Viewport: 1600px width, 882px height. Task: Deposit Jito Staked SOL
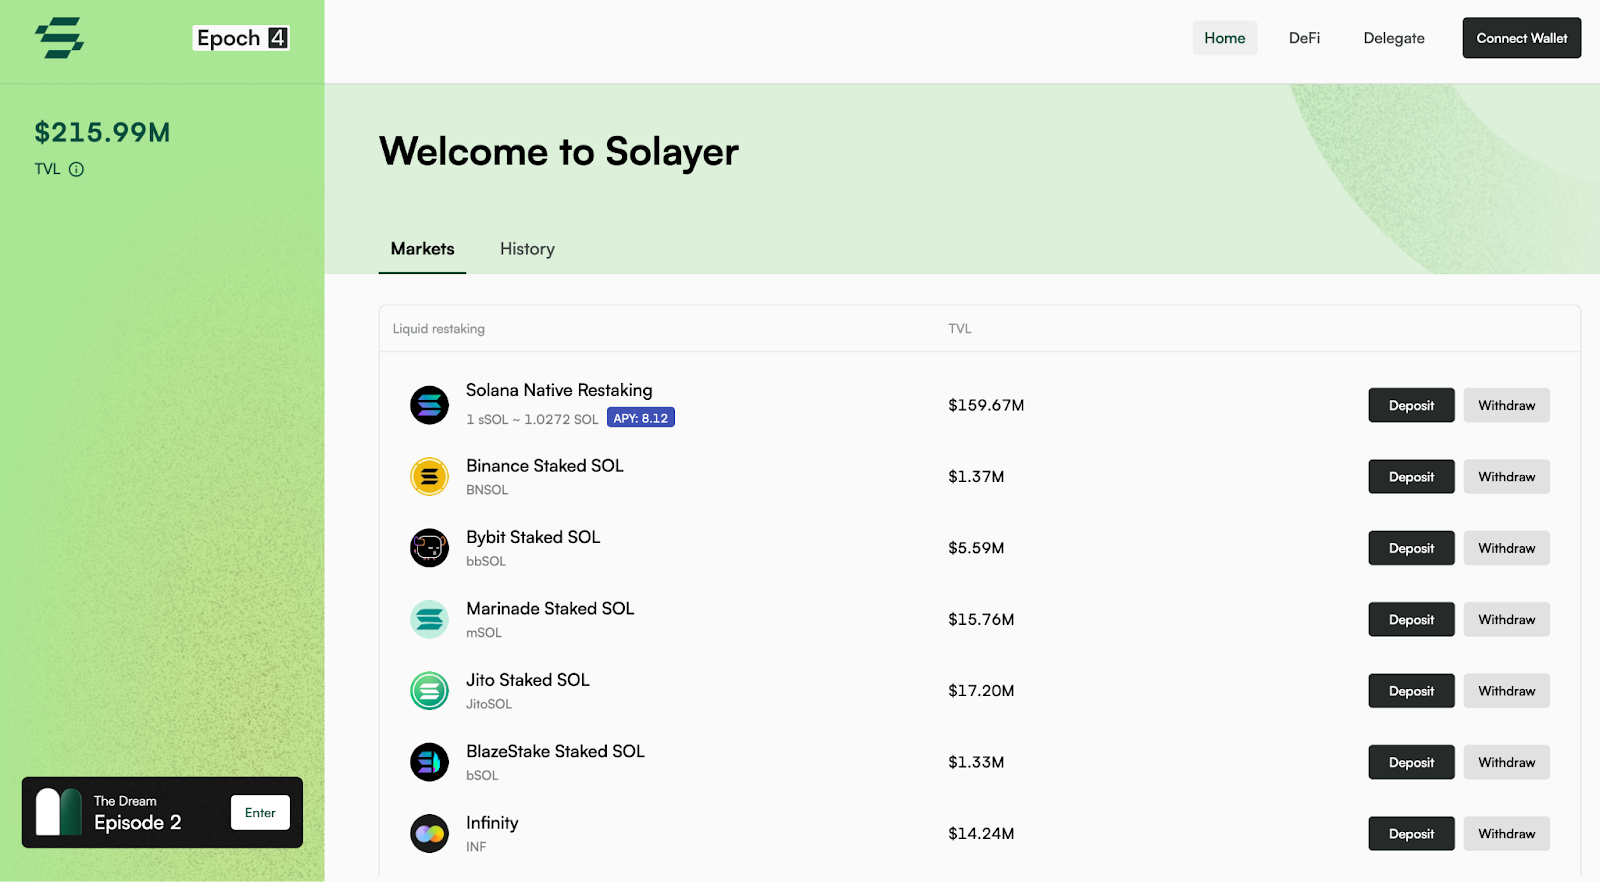(1411, 691)
